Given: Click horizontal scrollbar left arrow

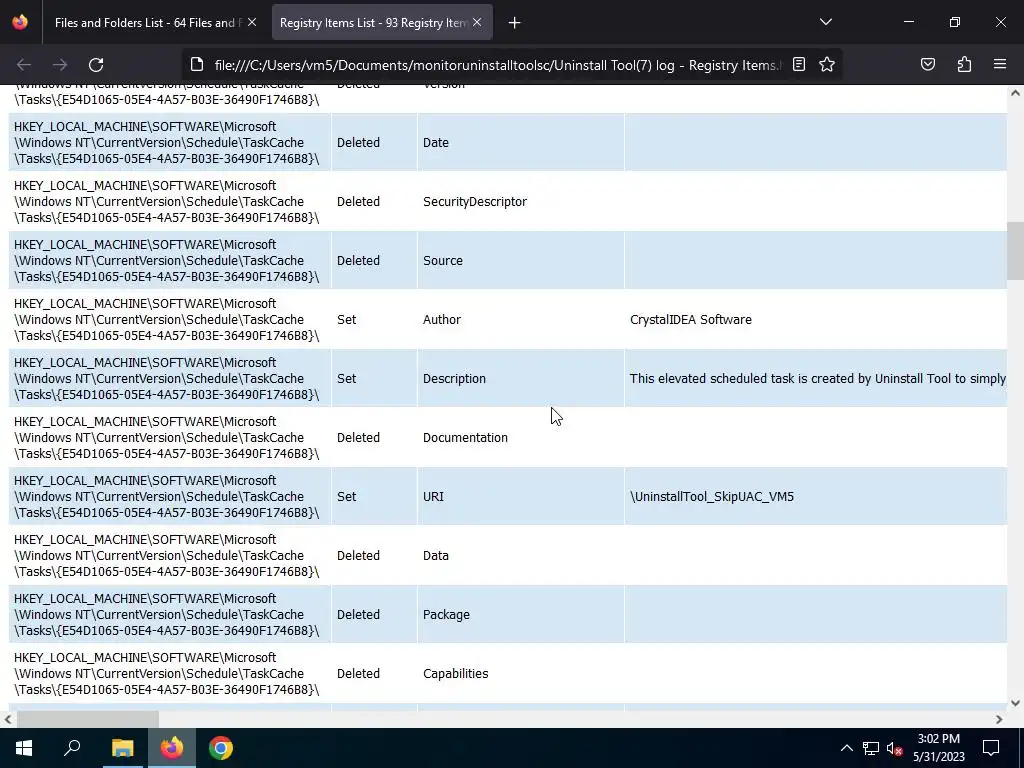Looking at the screenshot, I should [8, 719].
